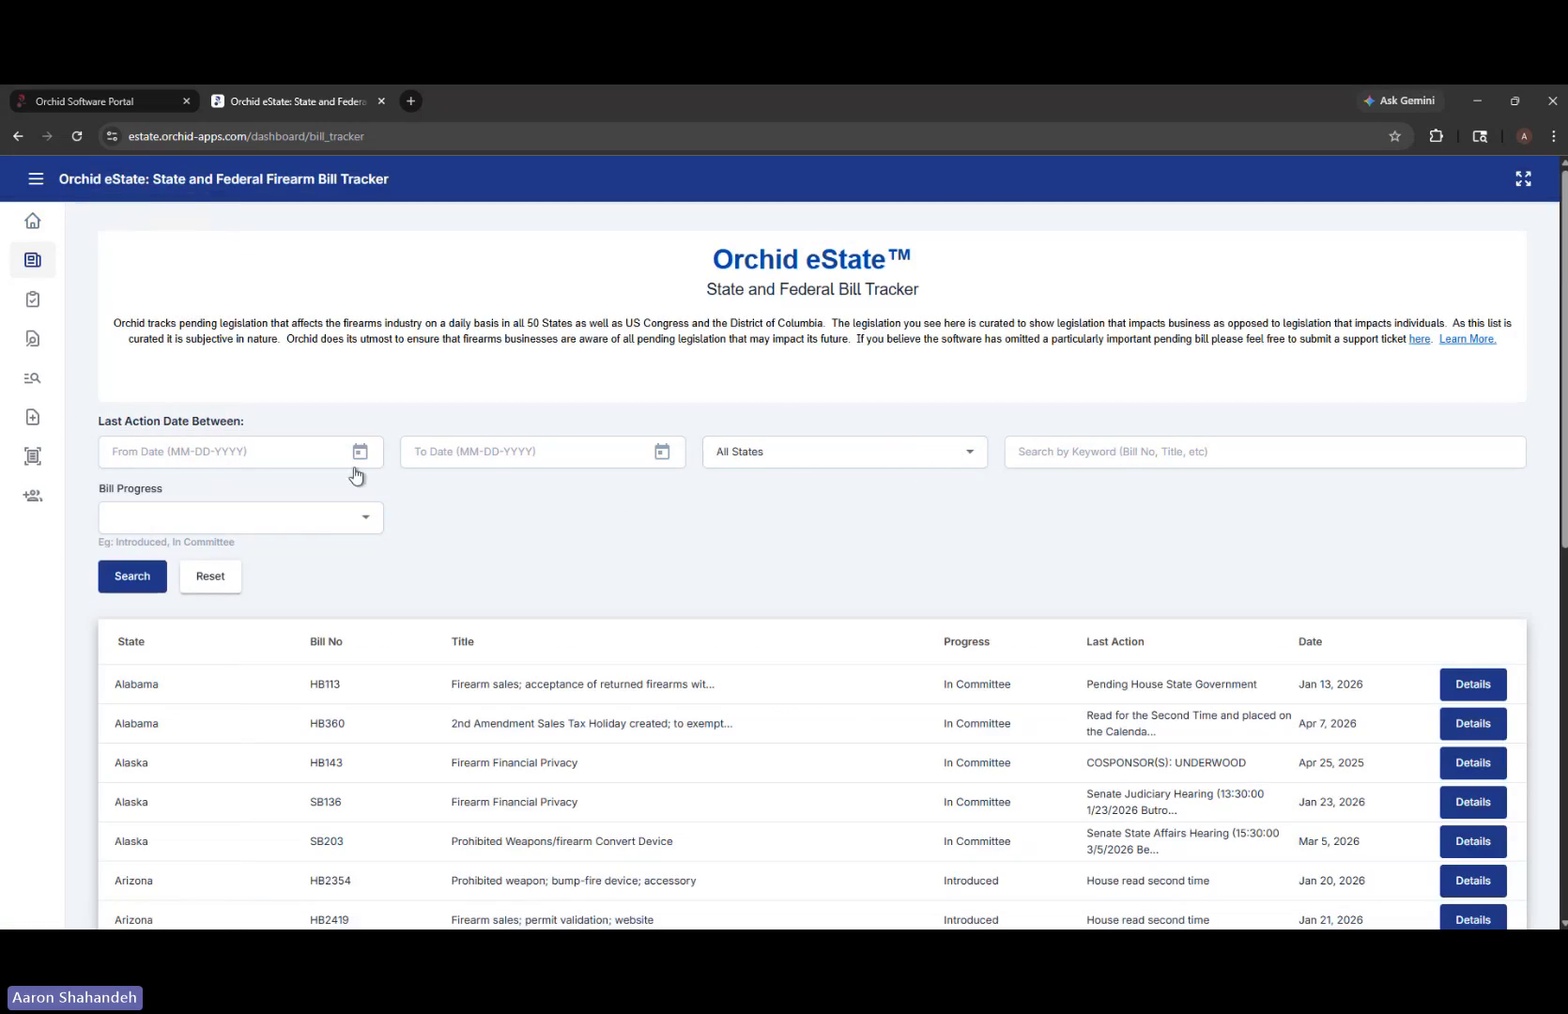
Task: Open Details for Alaska HB143
Action: (1473, 763)
